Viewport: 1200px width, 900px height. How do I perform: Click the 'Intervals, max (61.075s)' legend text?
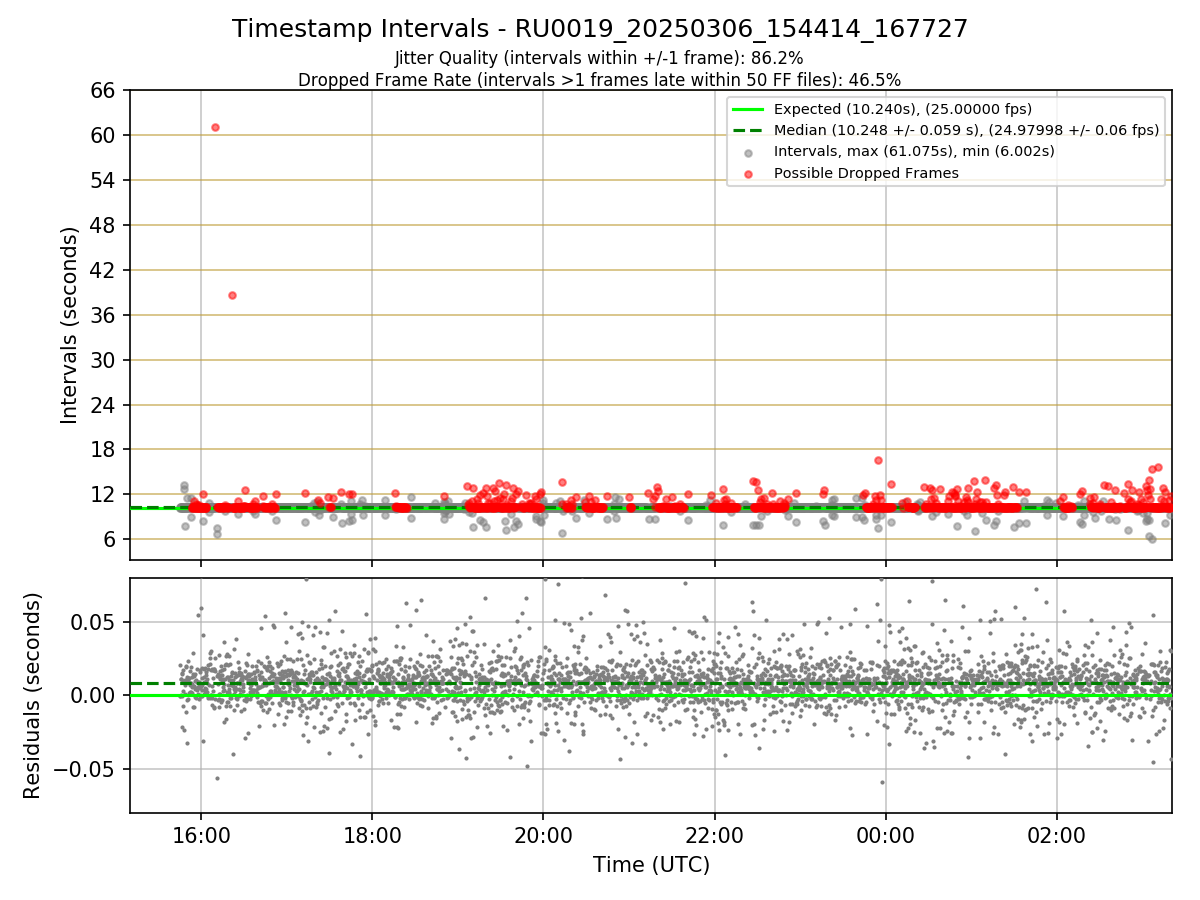coord(914,152)
